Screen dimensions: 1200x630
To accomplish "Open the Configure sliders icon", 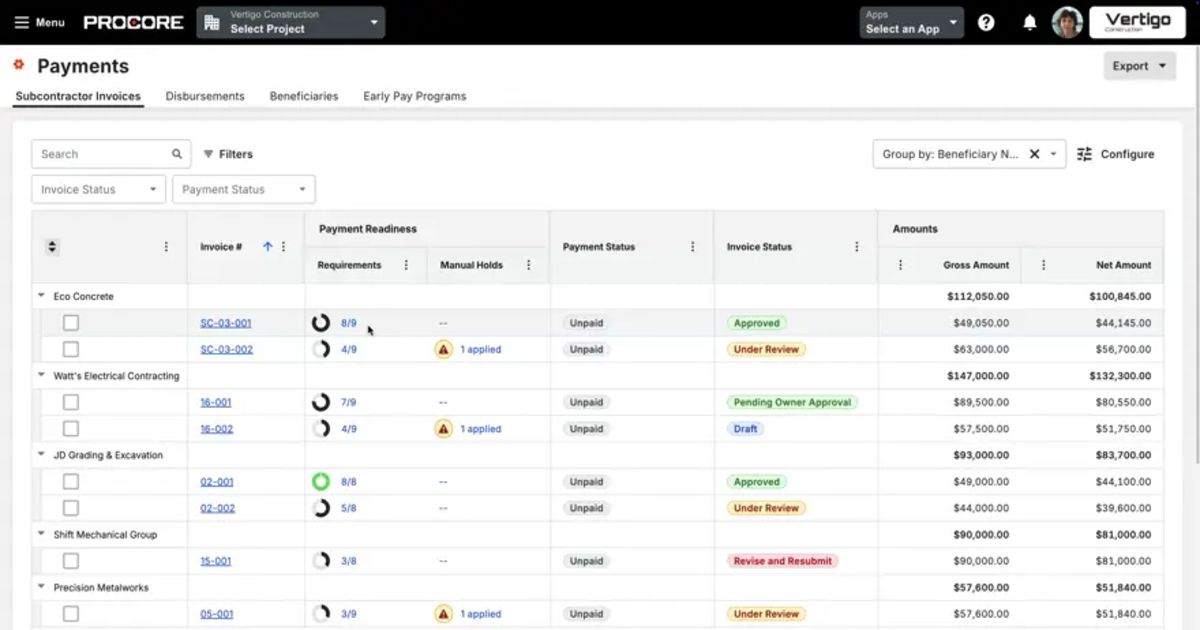I will [1085, 154].
